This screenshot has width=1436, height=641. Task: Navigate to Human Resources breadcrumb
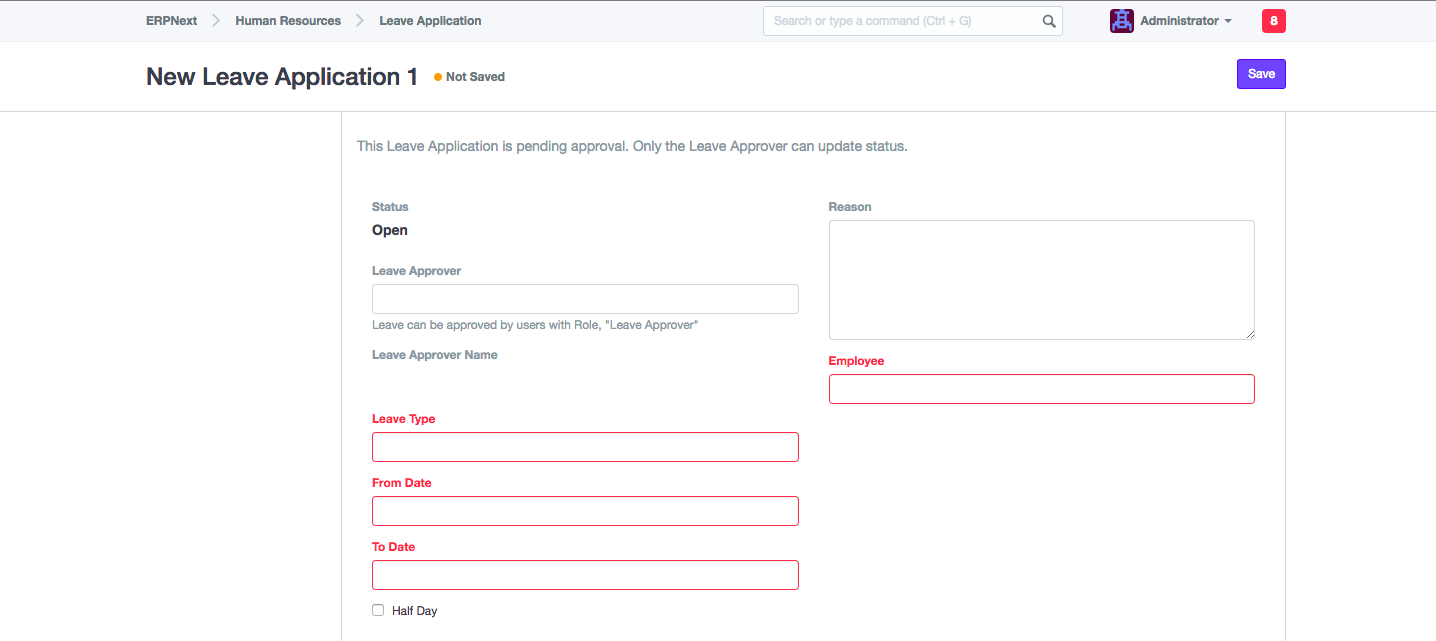288,21
